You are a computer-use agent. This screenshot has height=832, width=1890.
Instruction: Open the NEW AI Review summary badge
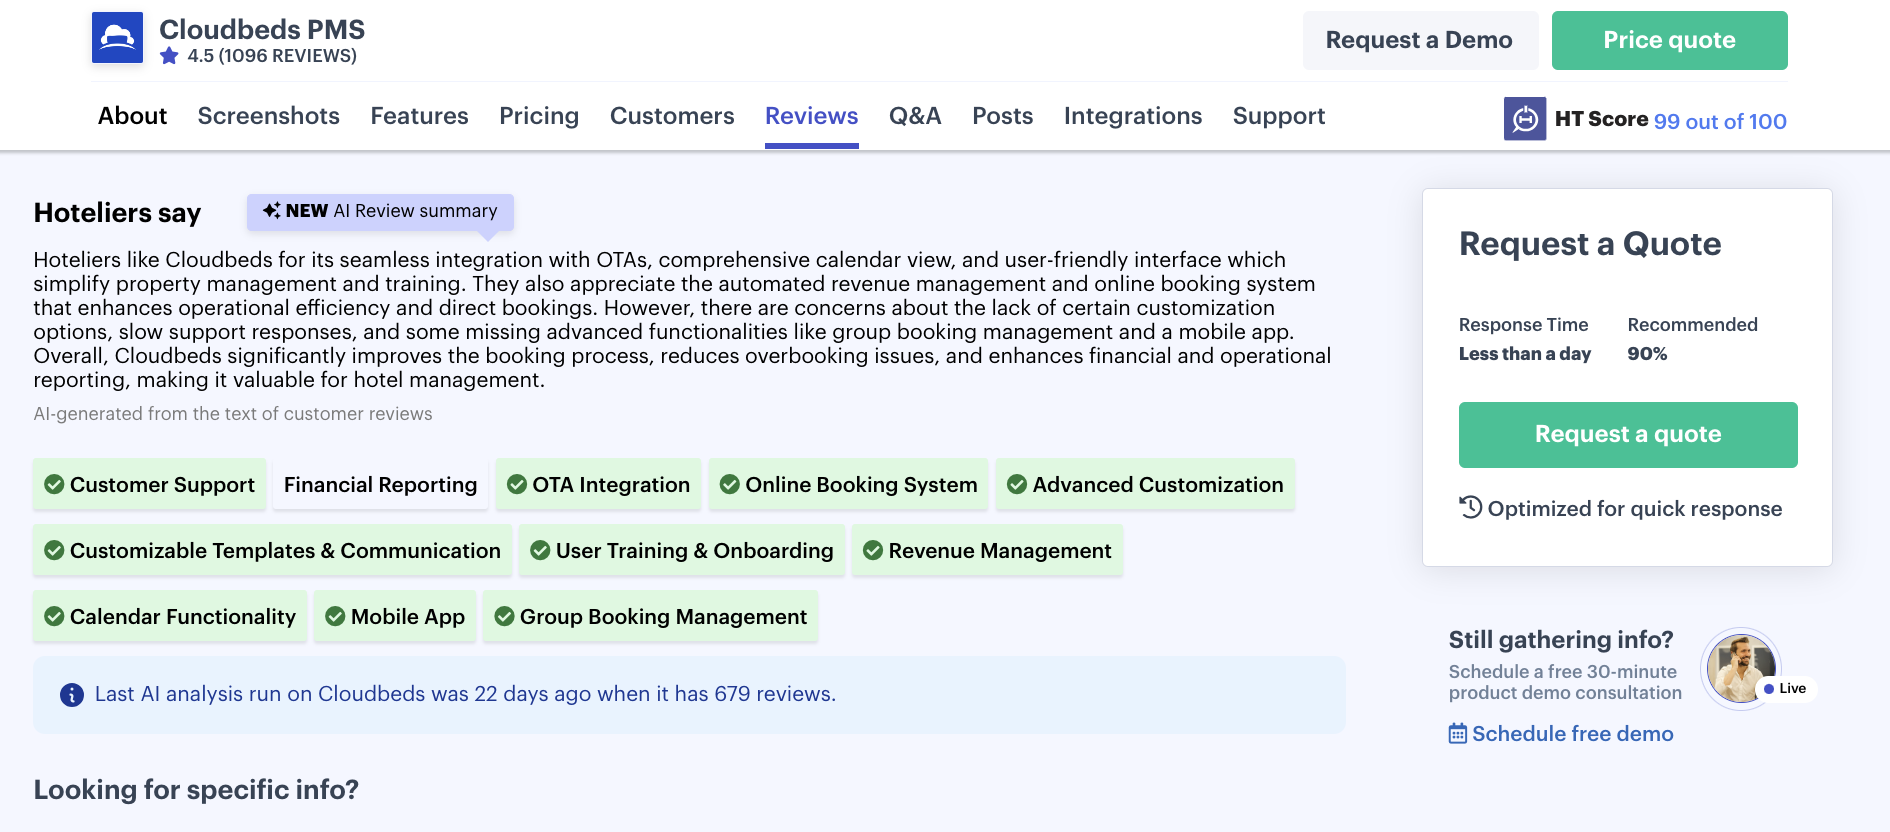tap(380, 211)
